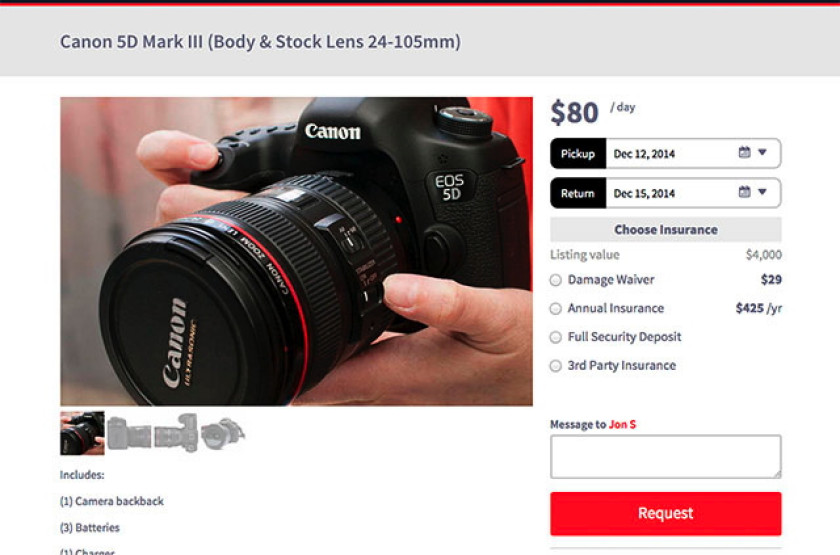
Task: Open the Pickup date field Dec 12, 2014
Action: point(693,154)
